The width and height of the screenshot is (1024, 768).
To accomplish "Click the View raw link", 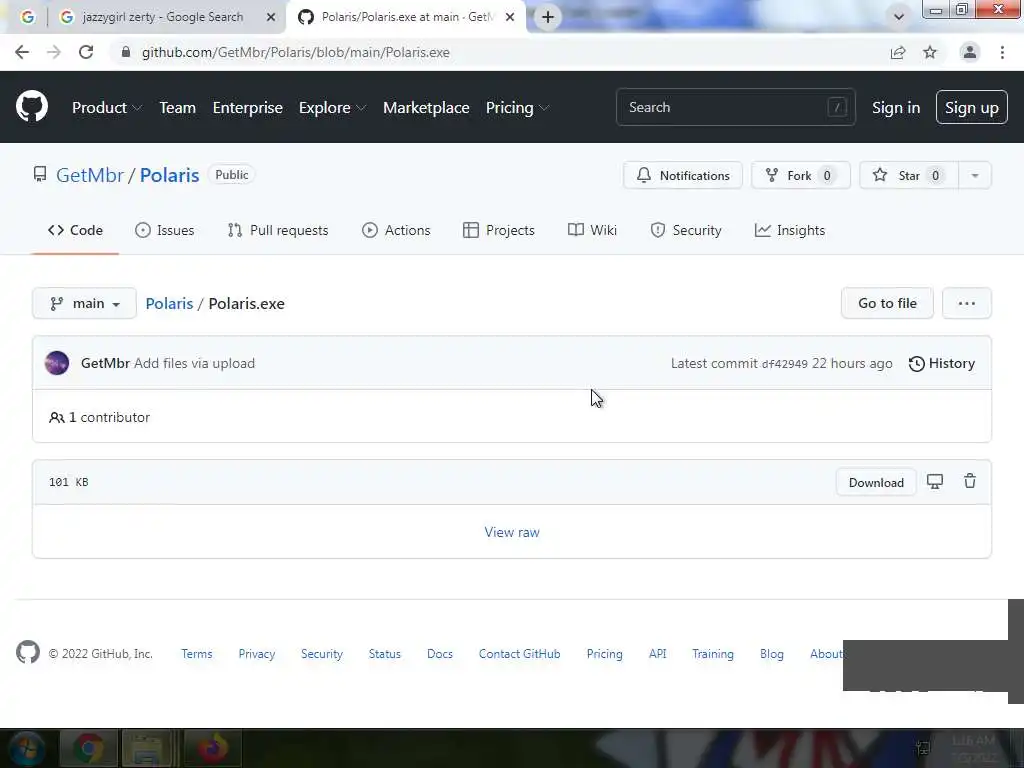I will tap(512, 532).
